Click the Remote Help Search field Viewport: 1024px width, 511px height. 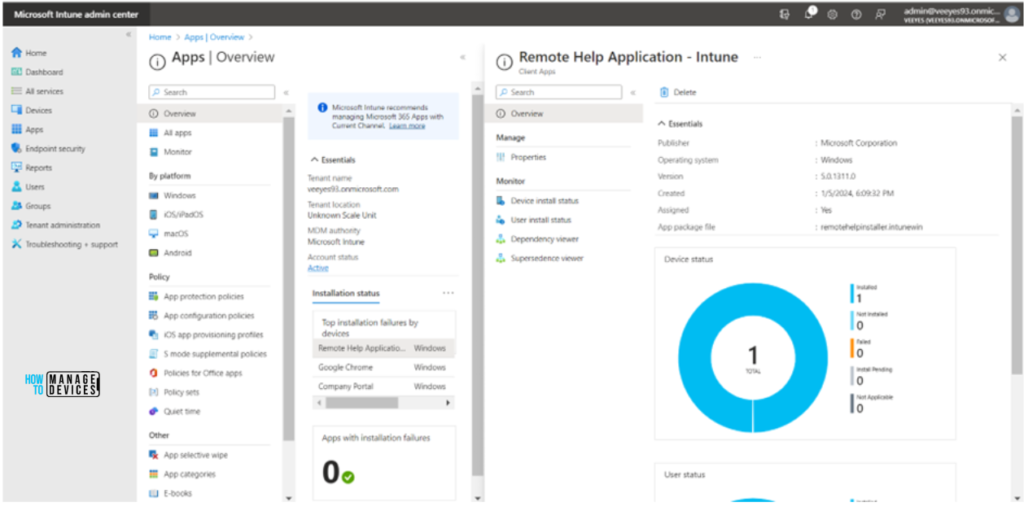(x=558, y=92)
